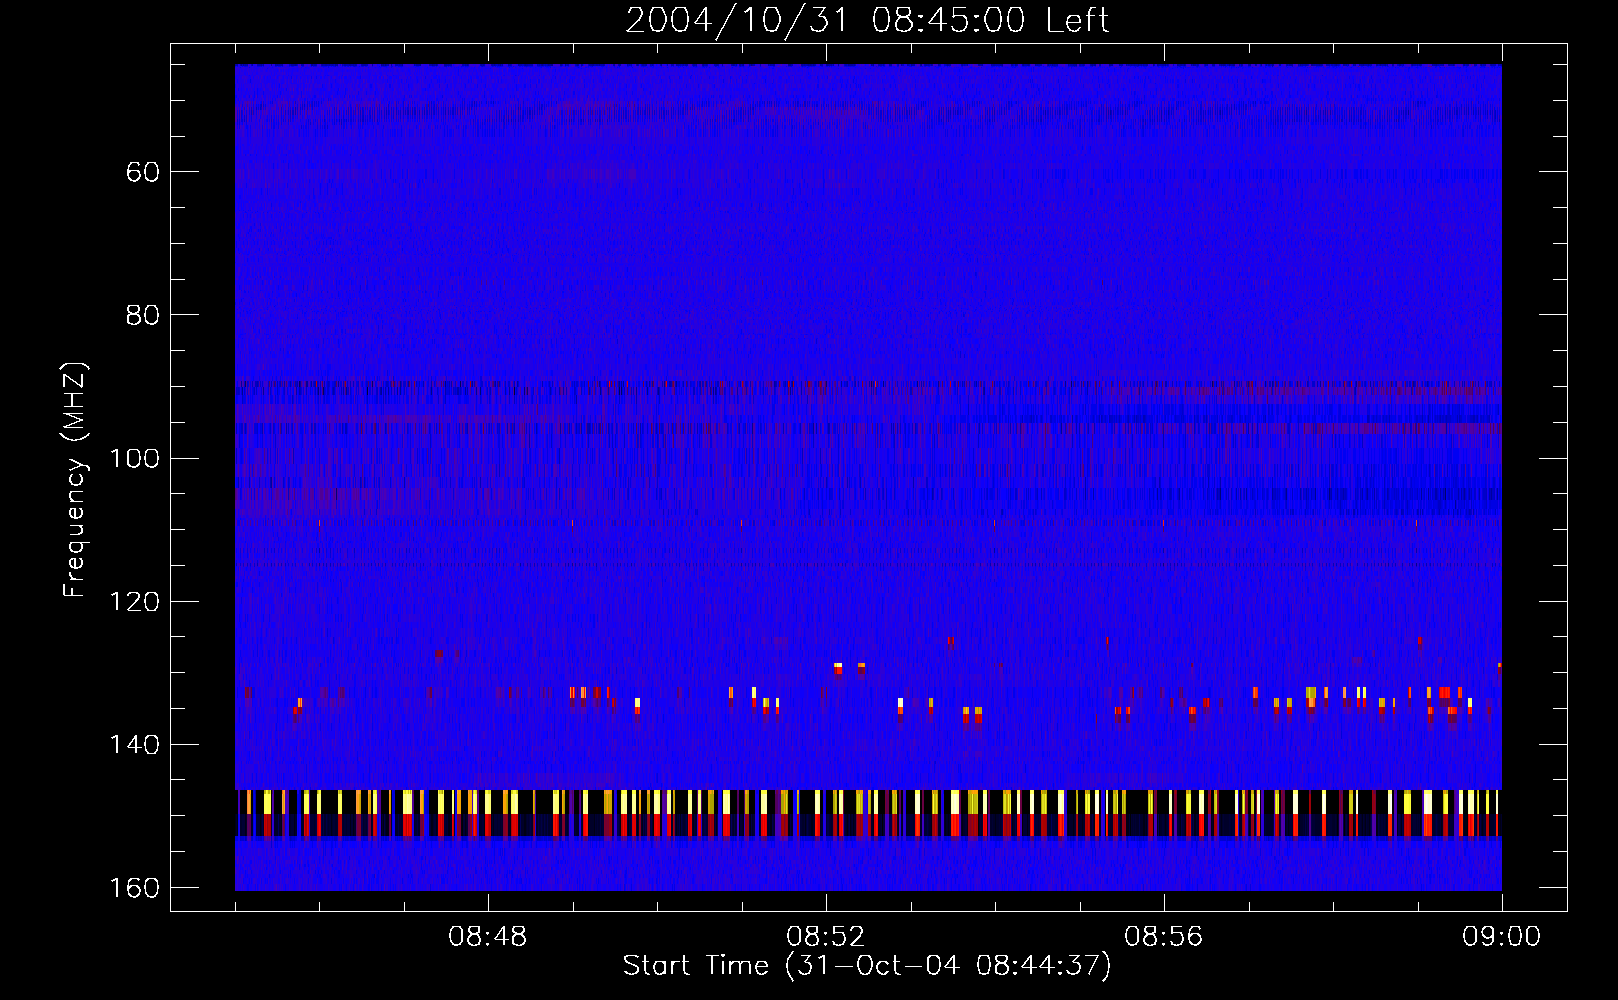Click the 08:56 time tick label

[x=1163, y=937]
